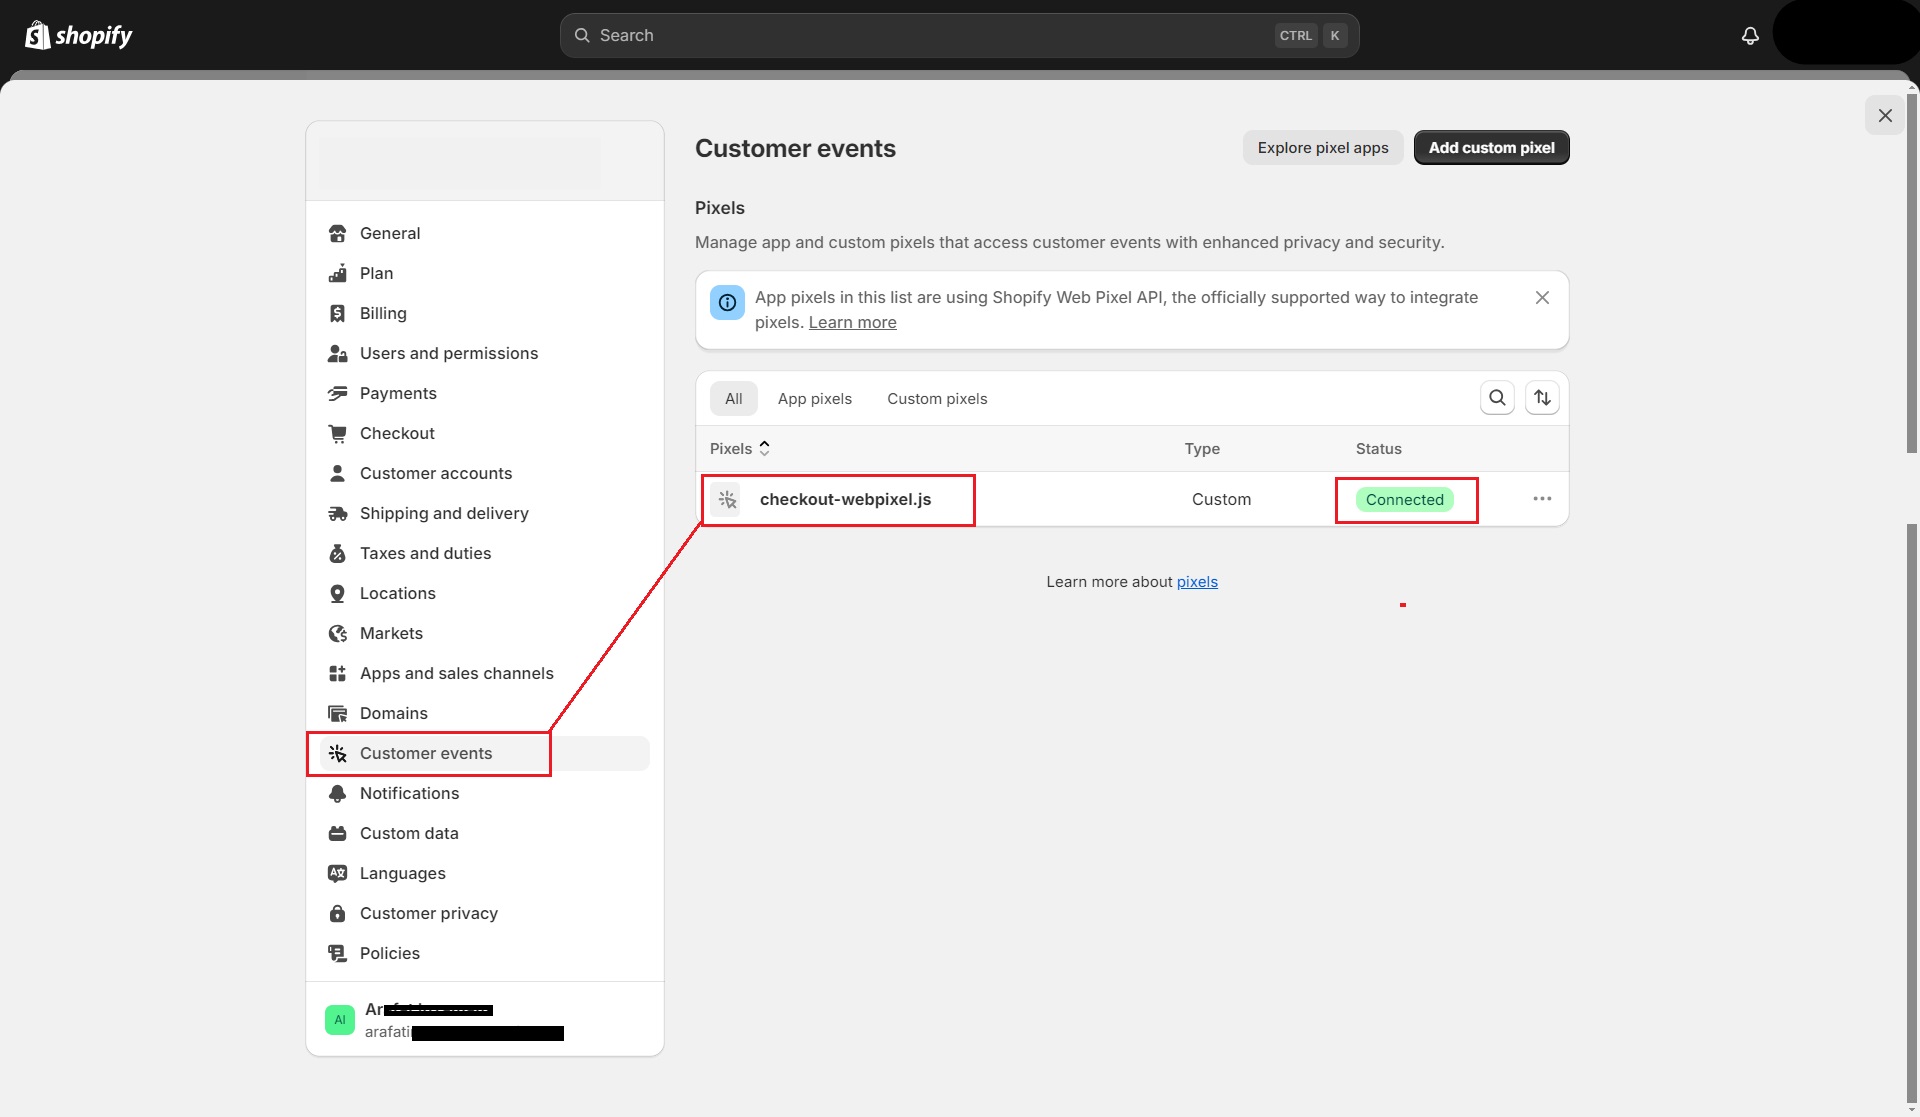Click the Connected status badge
The height and width of the screenshot is (1117, 1920).
(x=1404, y=499)
